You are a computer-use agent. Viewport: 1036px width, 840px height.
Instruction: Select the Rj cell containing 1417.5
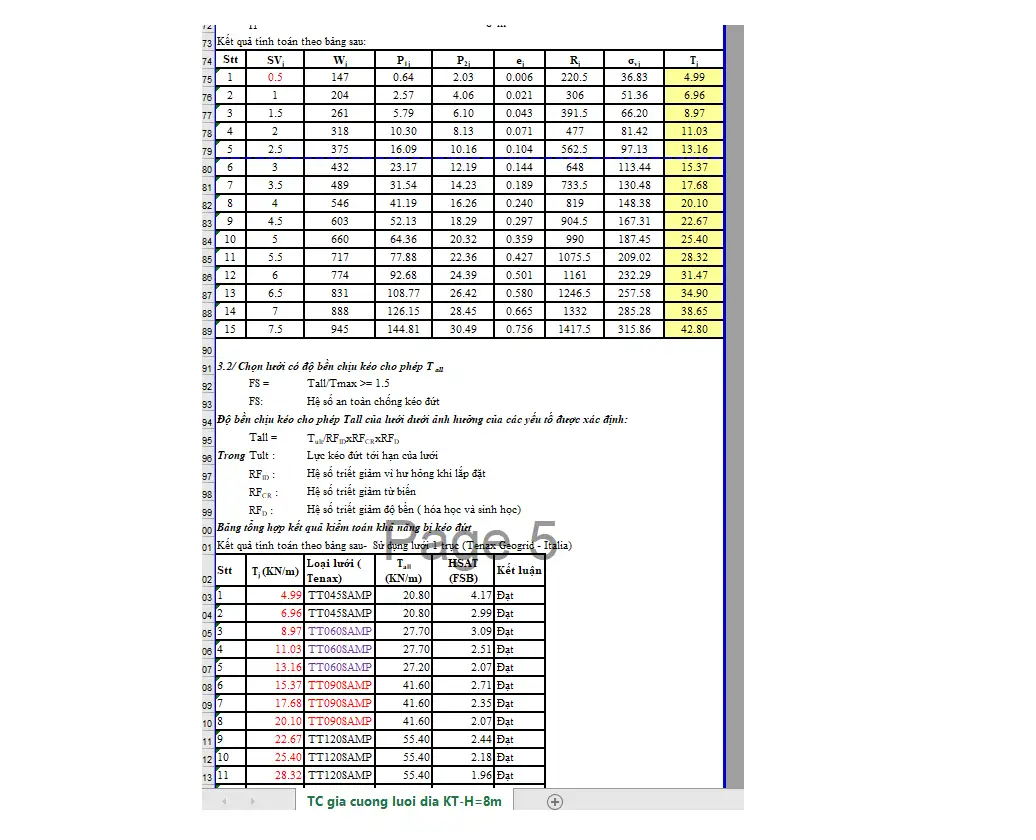[574, 329]
